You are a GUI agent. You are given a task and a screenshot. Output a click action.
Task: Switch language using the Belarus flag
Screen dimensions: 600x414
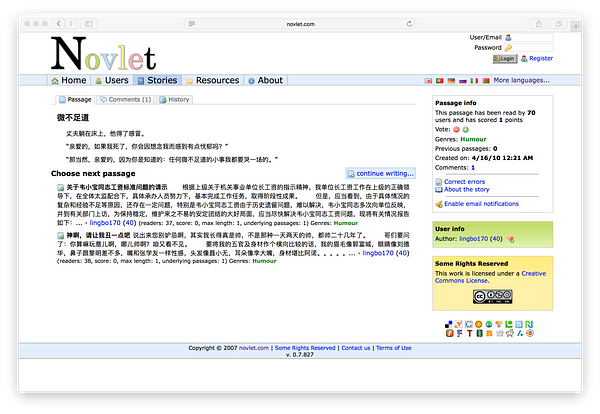coord(486,81)
